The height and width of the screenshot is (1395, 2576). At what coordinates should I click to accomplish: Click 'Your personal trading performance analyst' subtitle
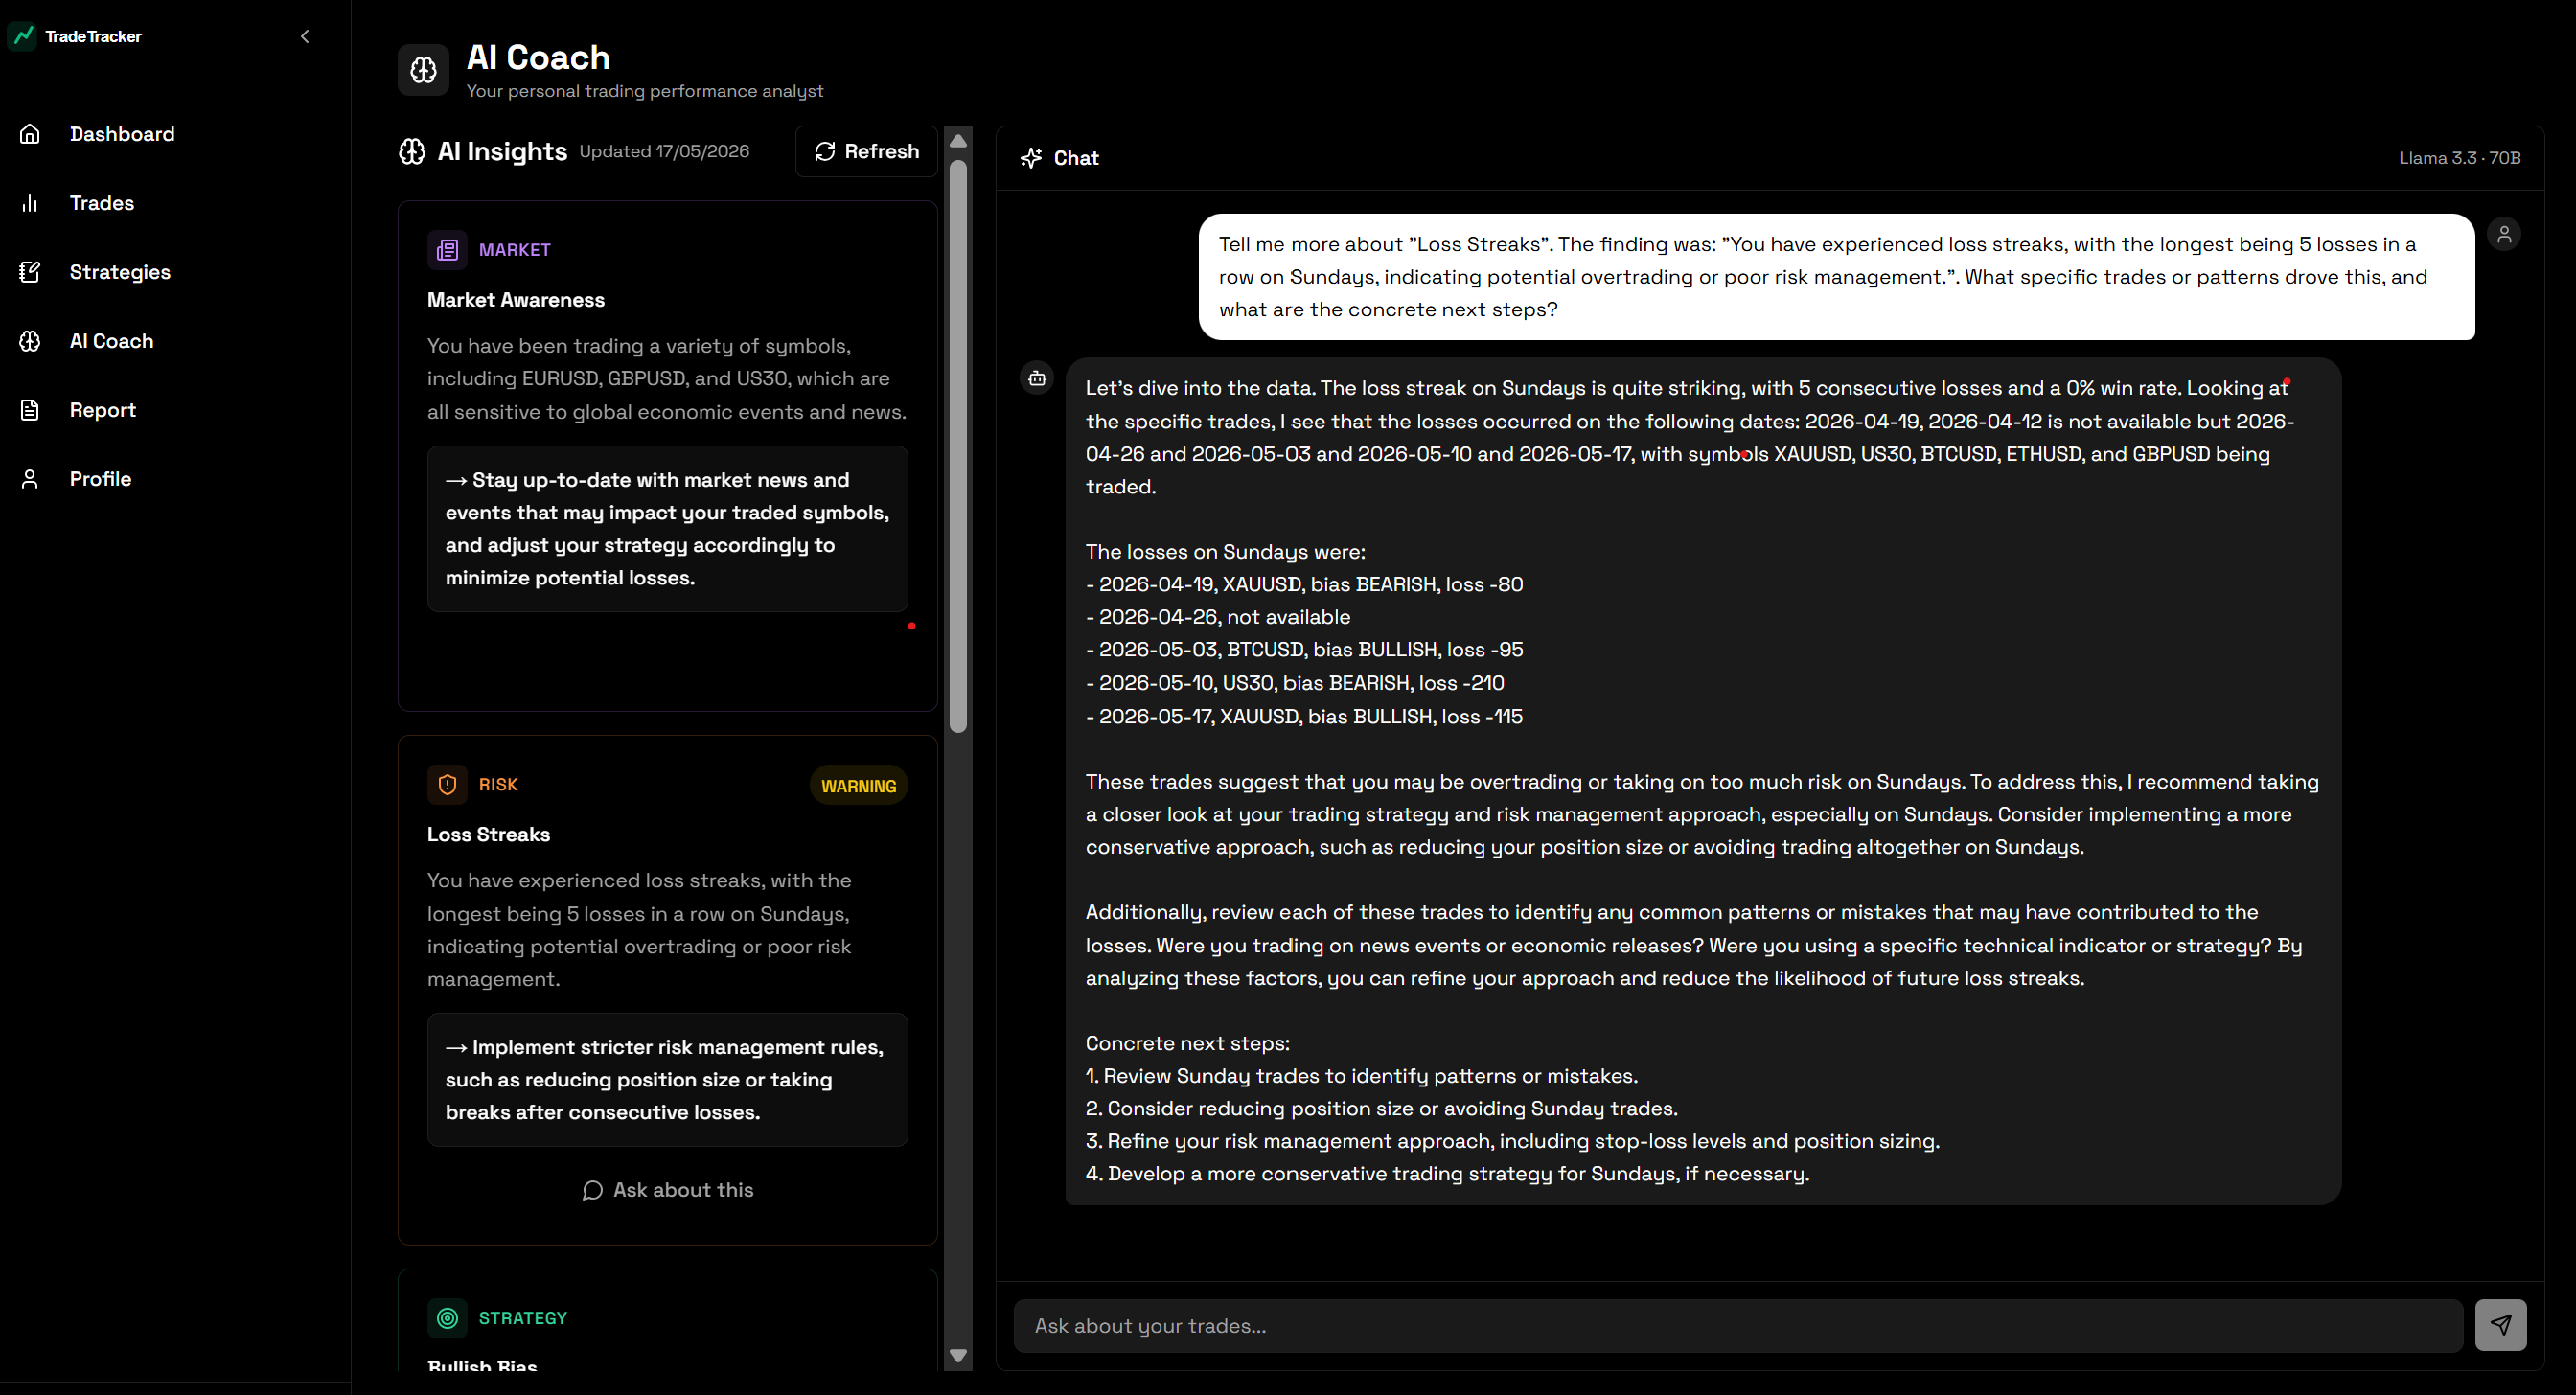pos(645,91)
